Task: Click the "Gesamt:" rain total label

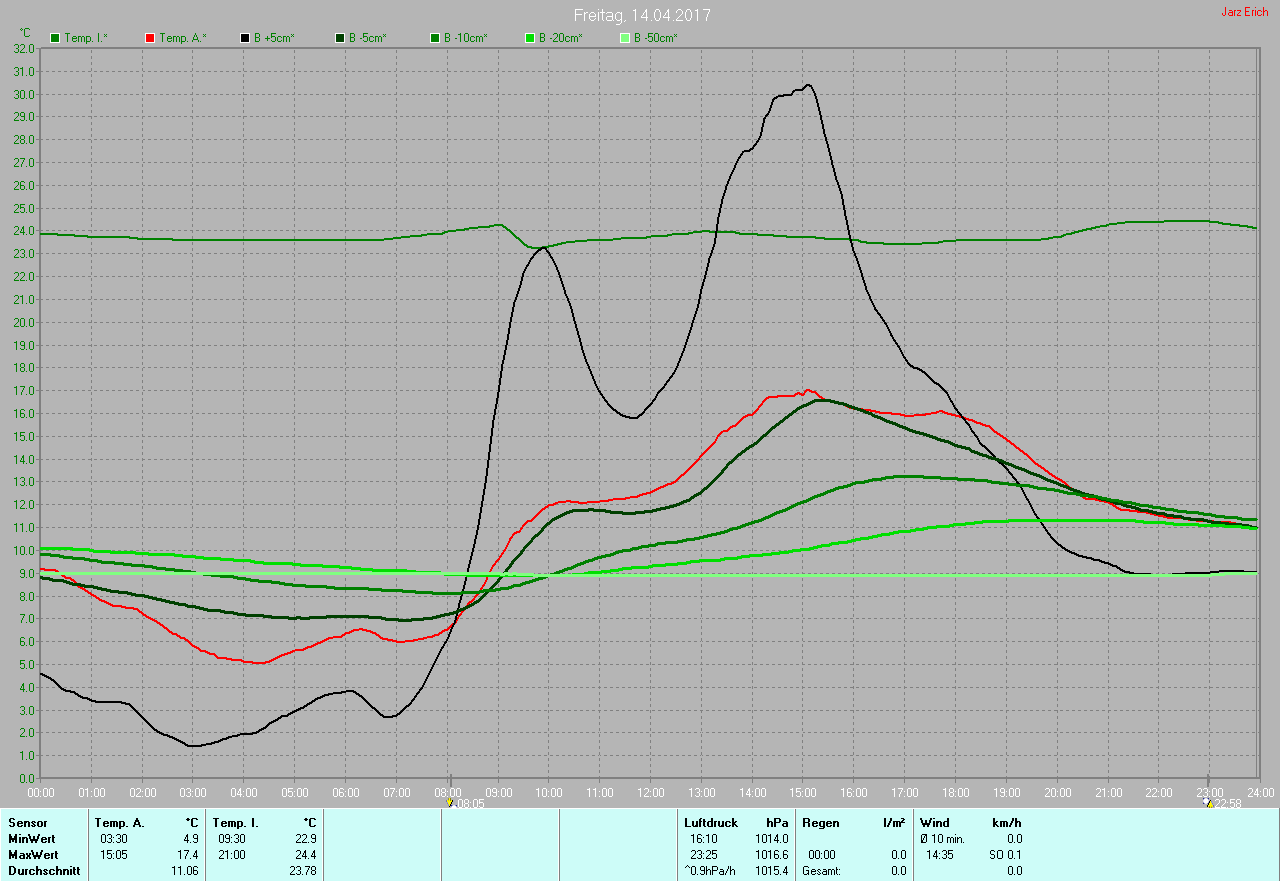Action: [x=821, y=871]
